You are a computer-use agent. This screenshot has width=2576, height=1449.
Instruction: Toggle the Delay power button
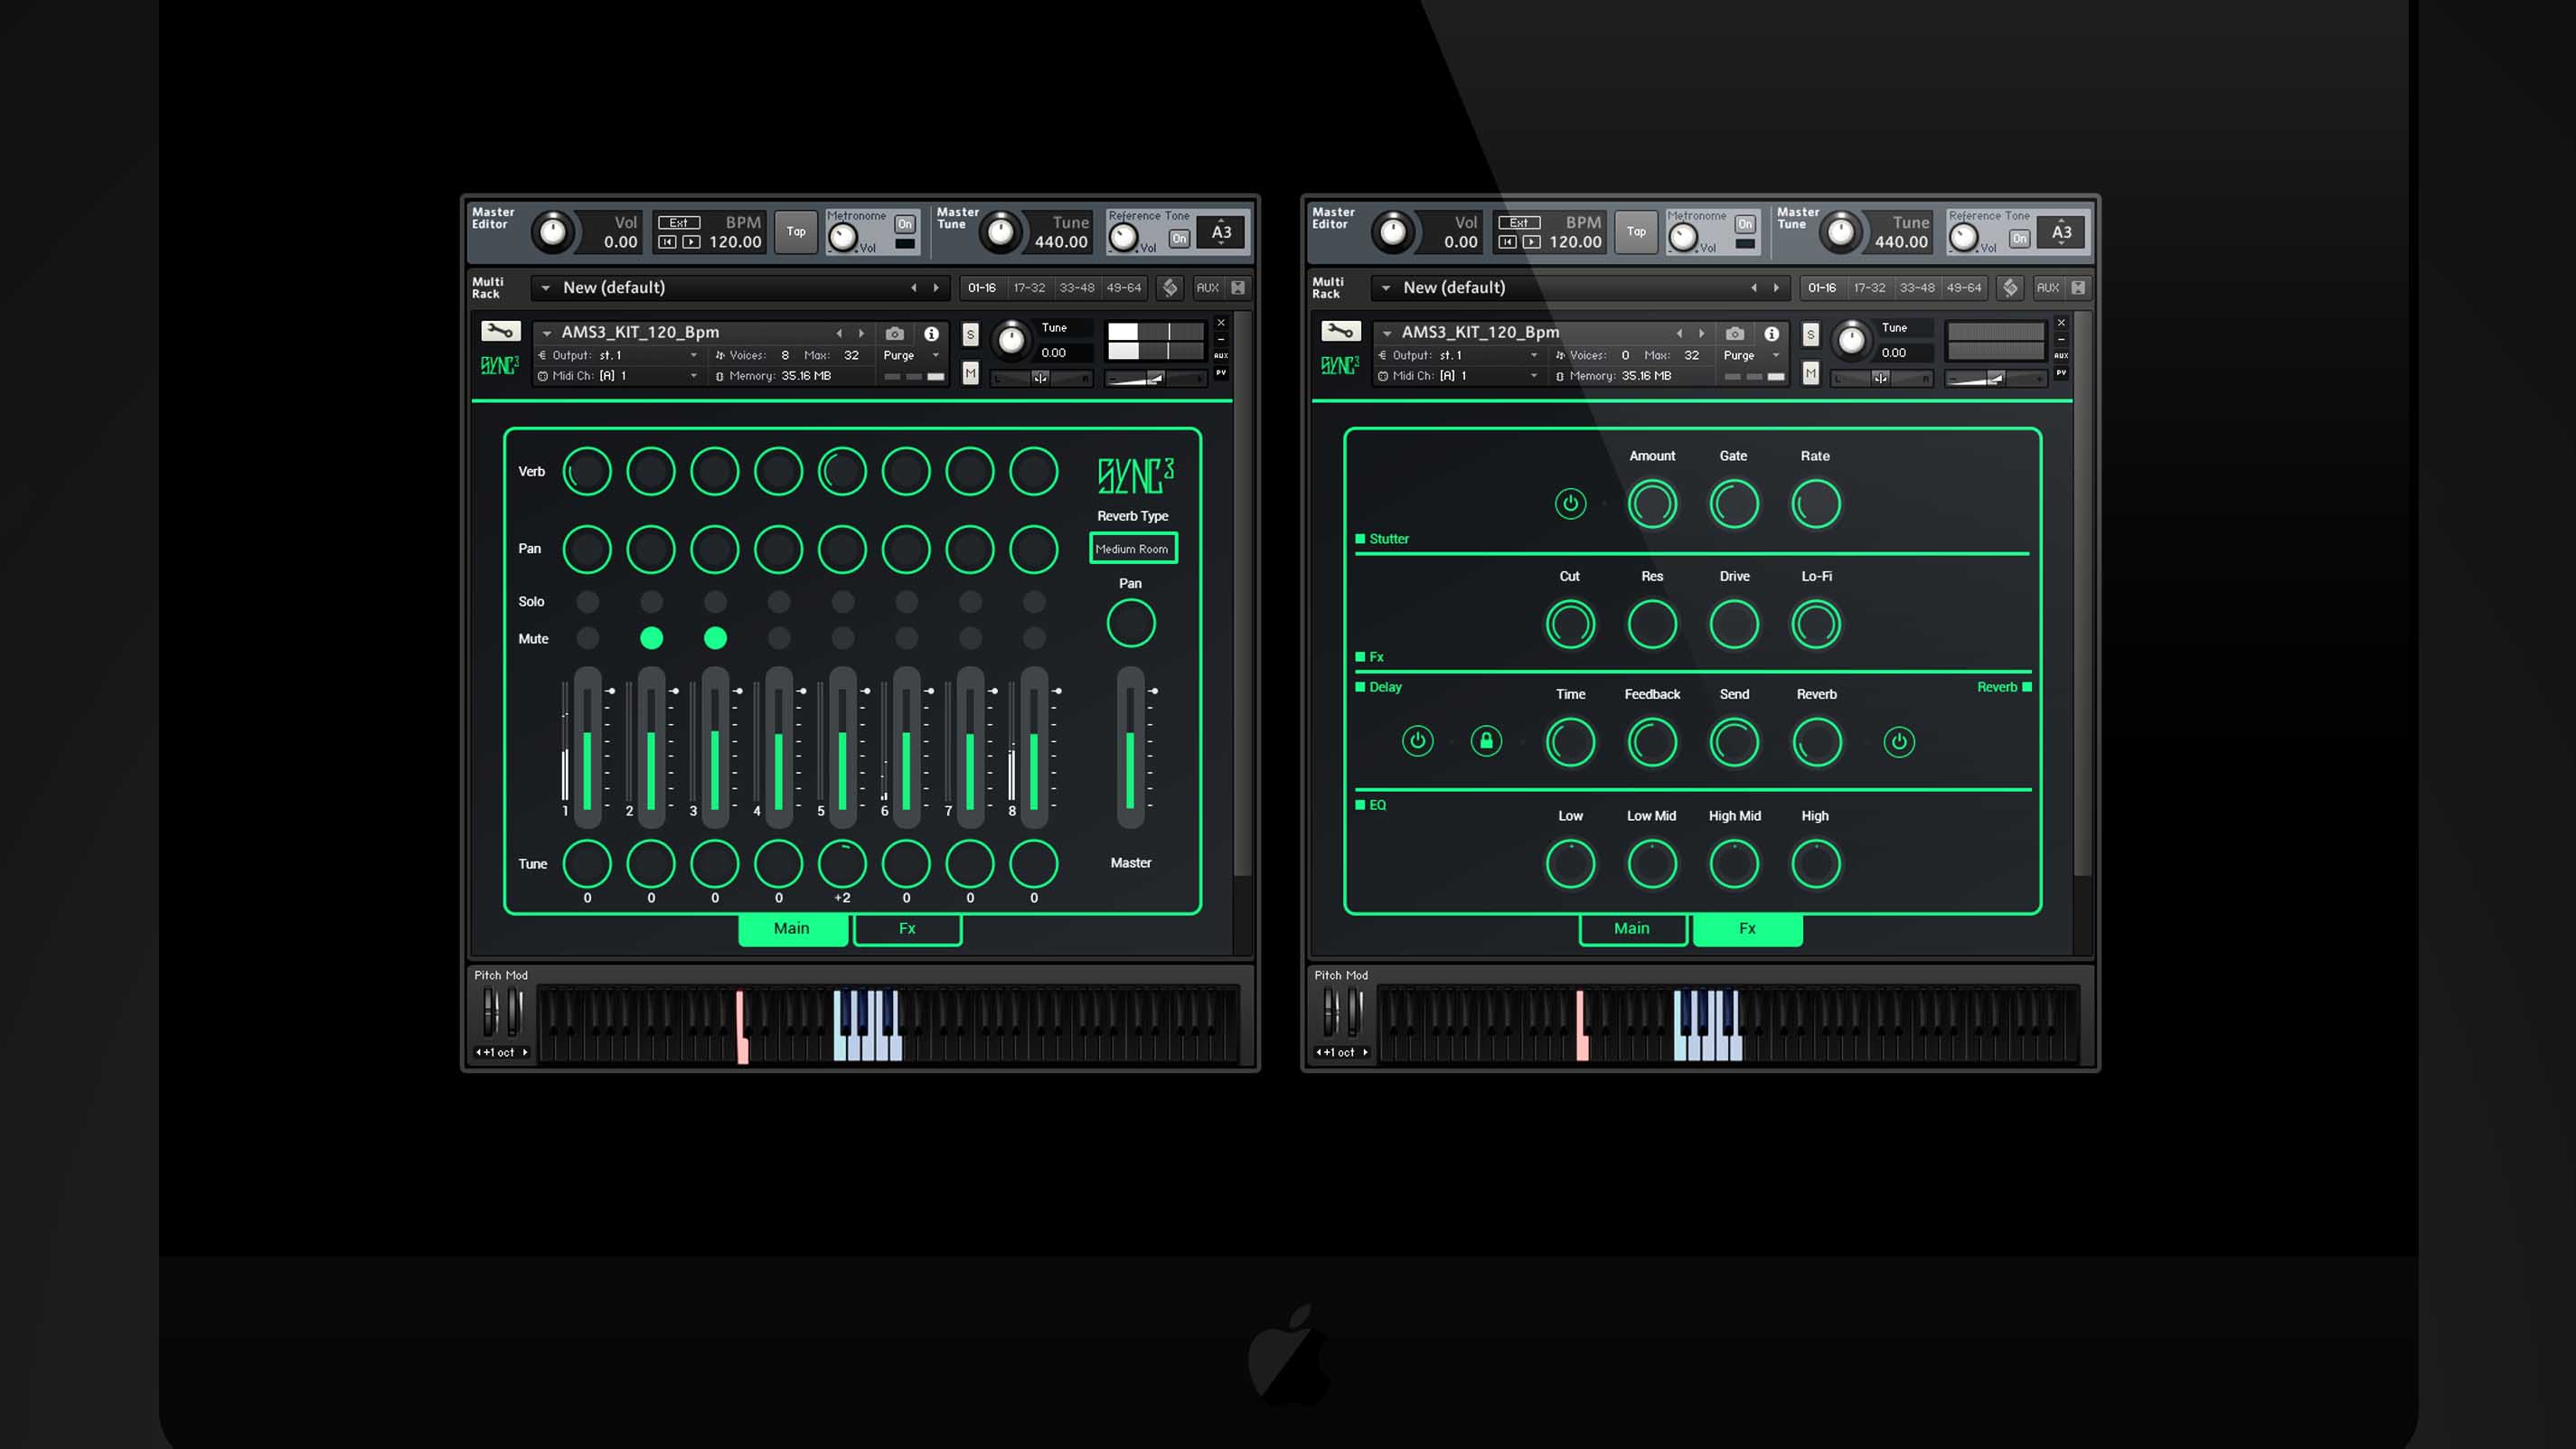point(1417,741)
